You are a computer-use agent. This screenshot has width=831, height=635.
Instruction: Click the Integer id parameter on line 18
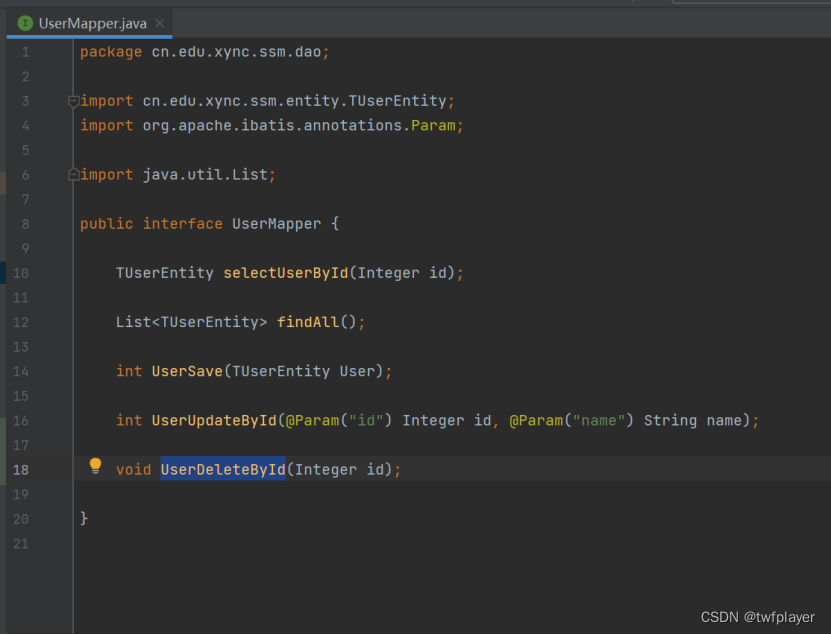coord(339,470)
